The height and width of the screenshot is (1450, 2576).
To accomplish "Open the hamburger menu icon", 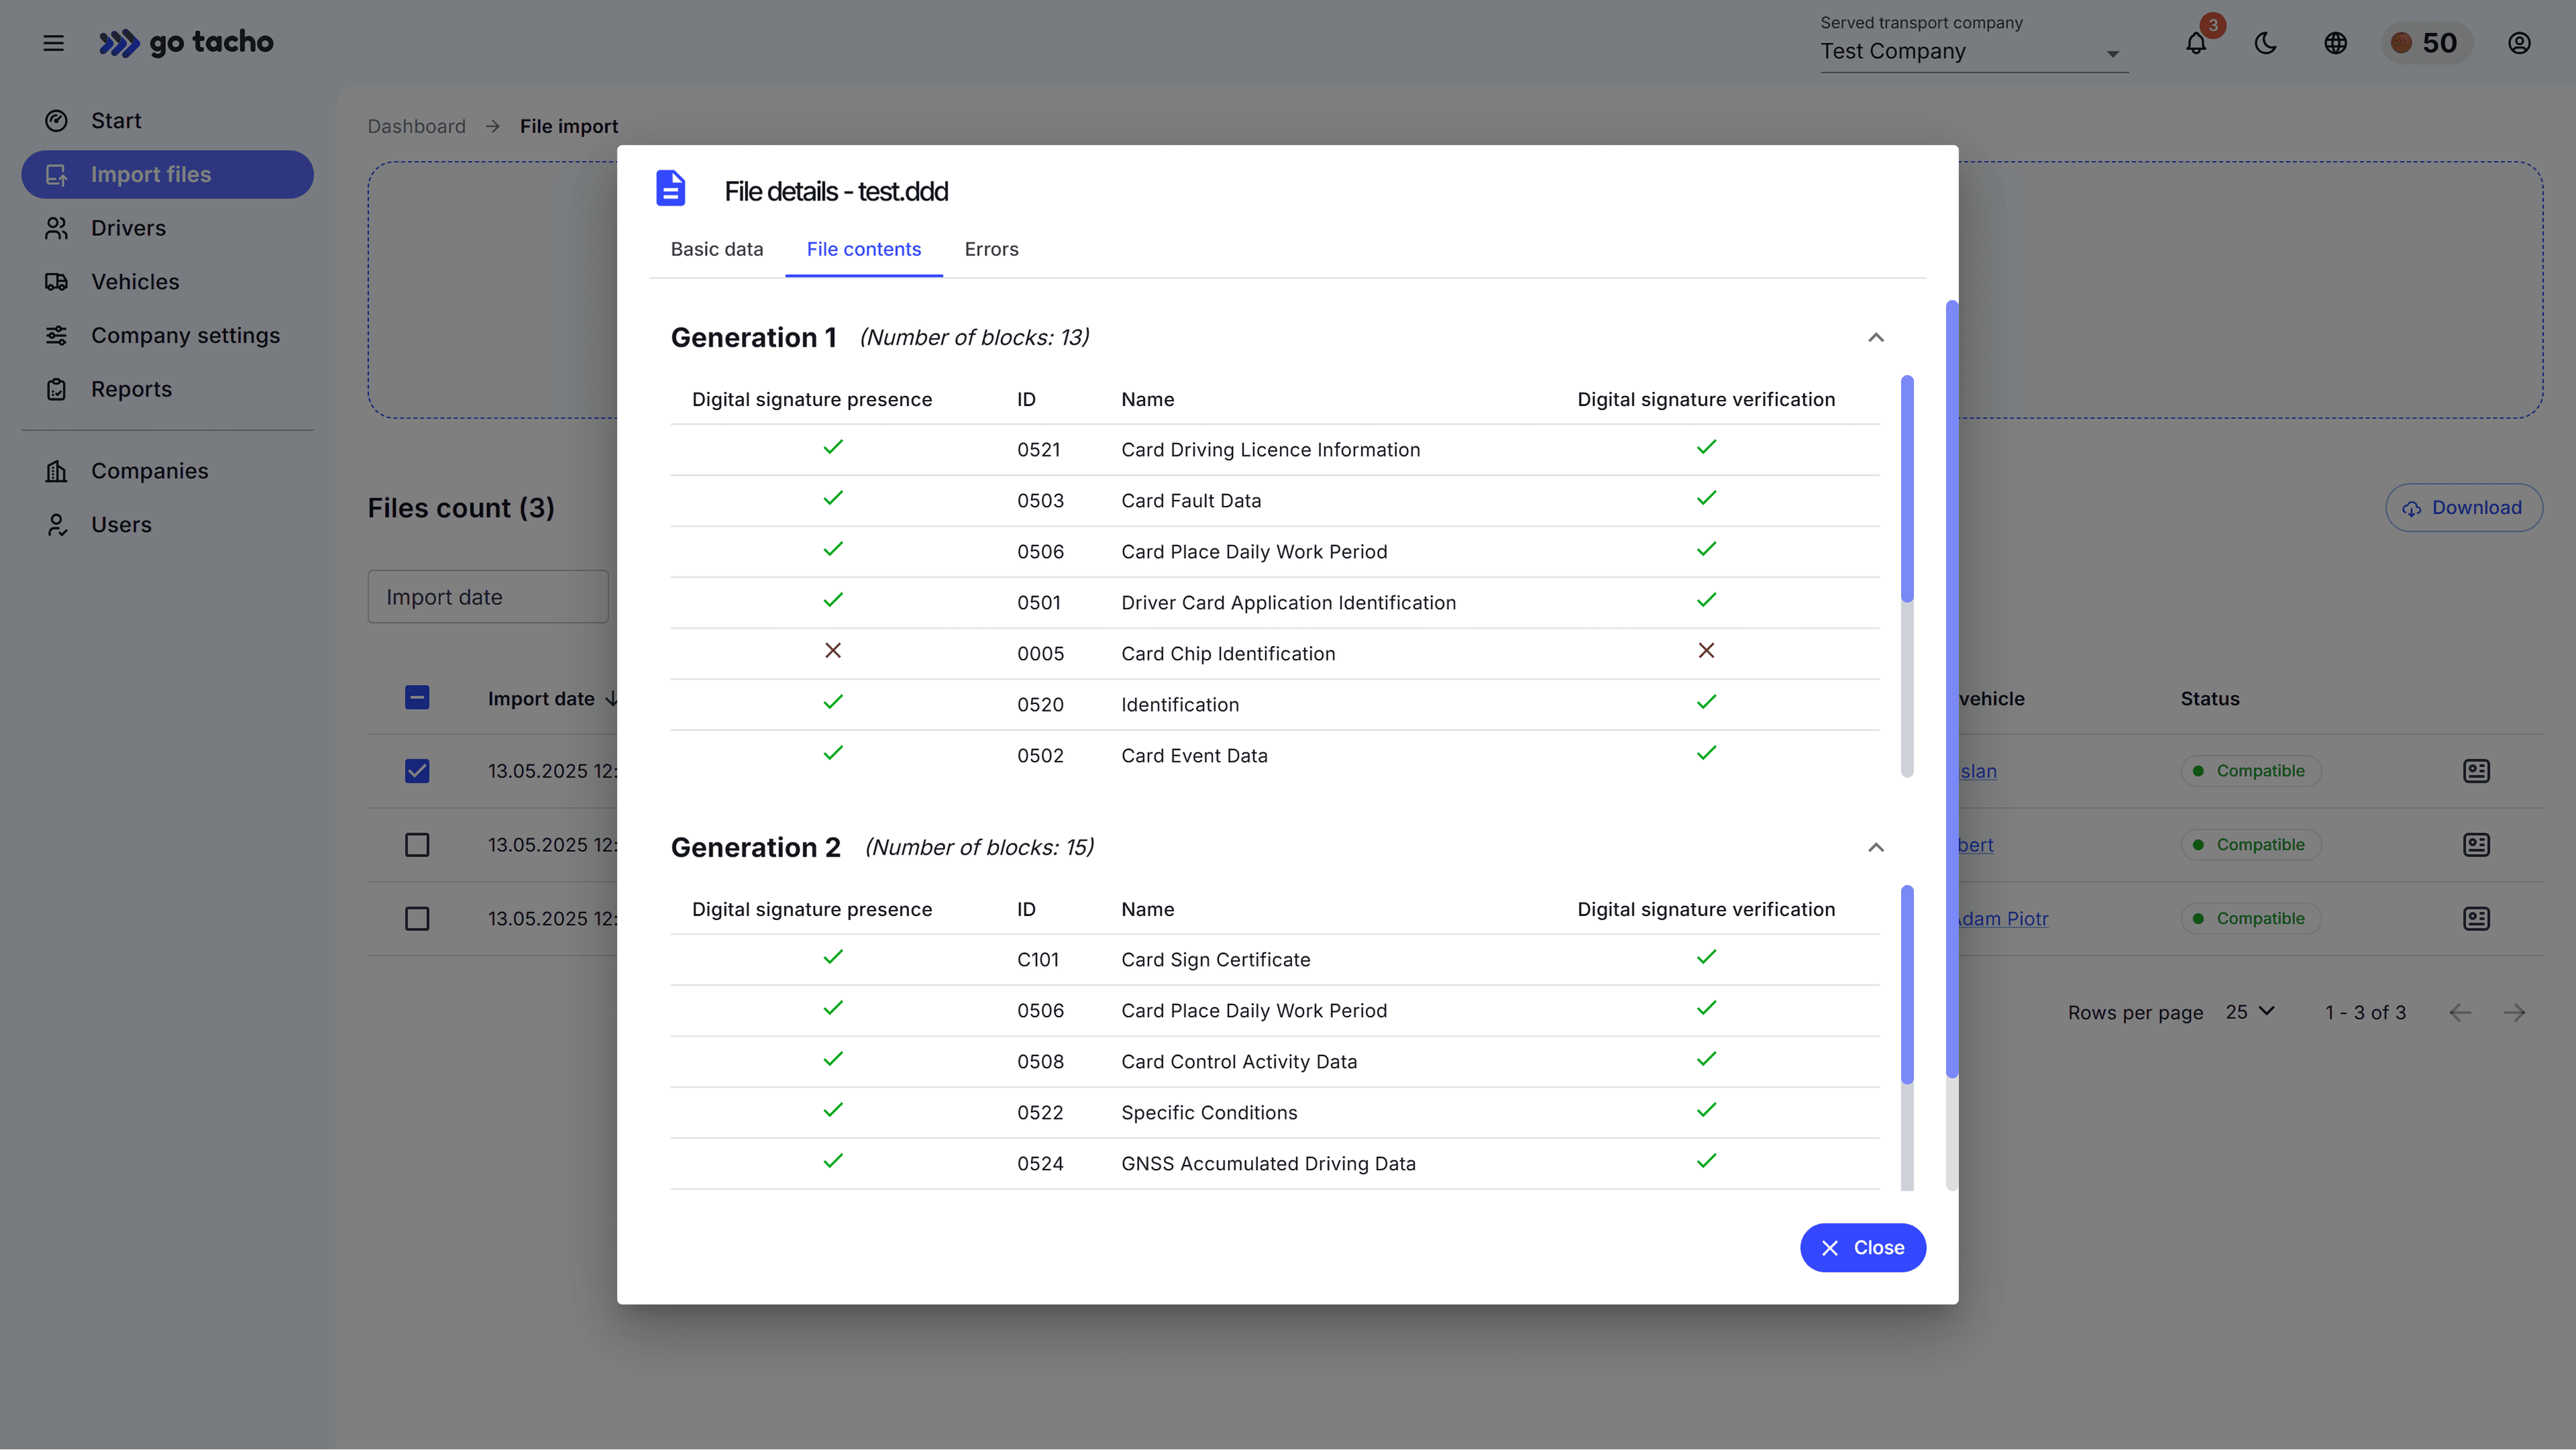I will tap(54, 43).
